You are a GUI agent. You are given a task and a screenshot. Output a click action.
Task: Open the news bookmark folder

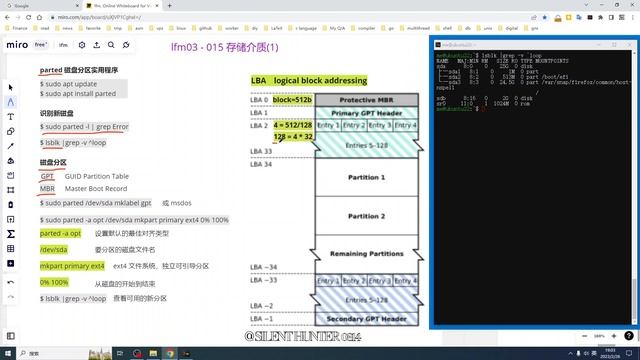(64, 28)
